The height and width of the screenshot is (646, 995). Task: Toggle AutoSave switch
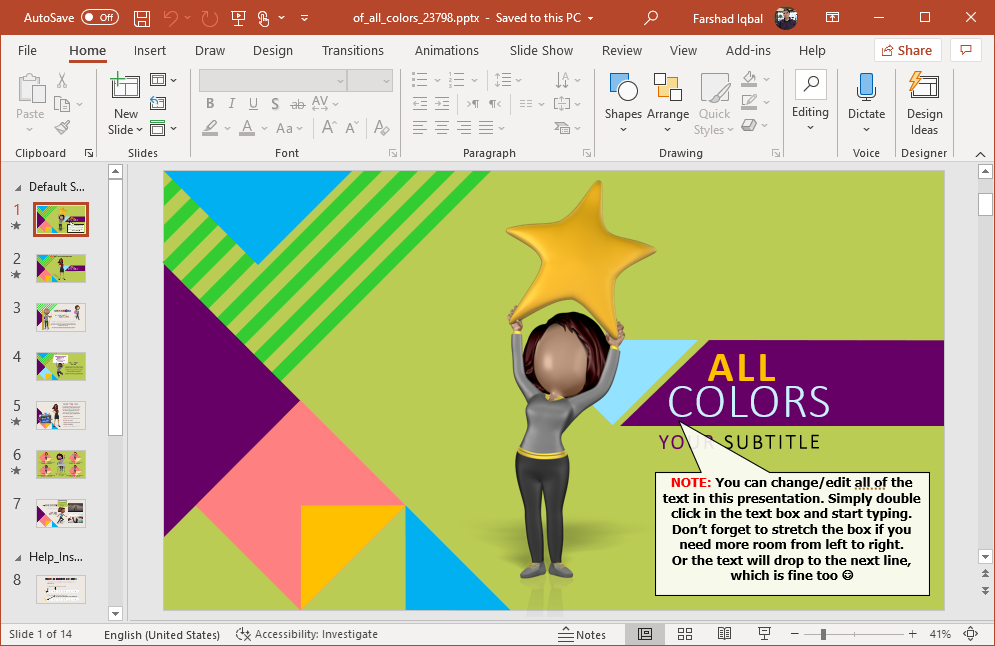click(99, 18)
